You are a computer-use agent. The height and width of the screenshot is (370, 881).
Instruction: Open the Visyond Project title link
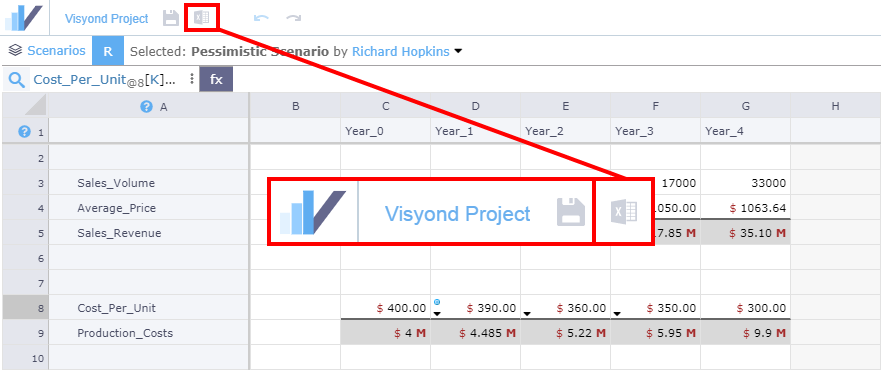(107, 19)
